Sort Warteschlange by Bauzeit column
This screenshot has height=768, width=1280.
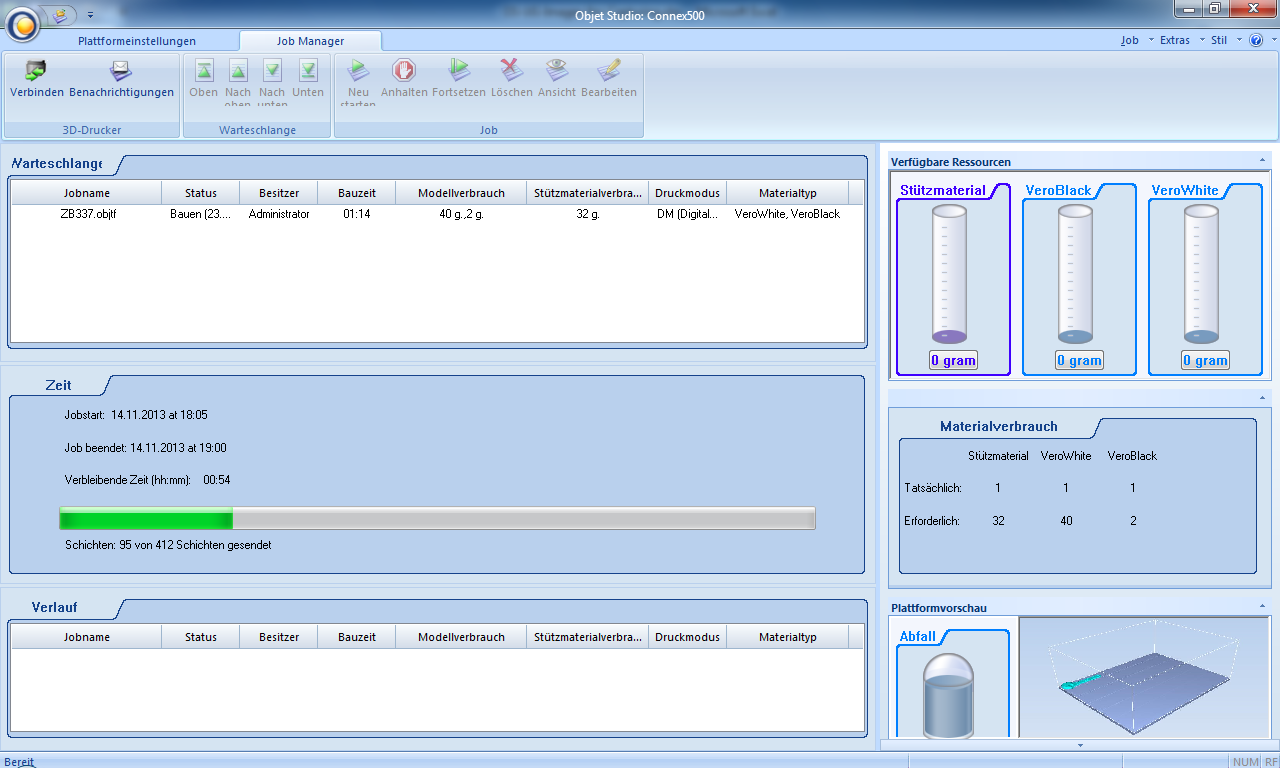click(357, 193)
